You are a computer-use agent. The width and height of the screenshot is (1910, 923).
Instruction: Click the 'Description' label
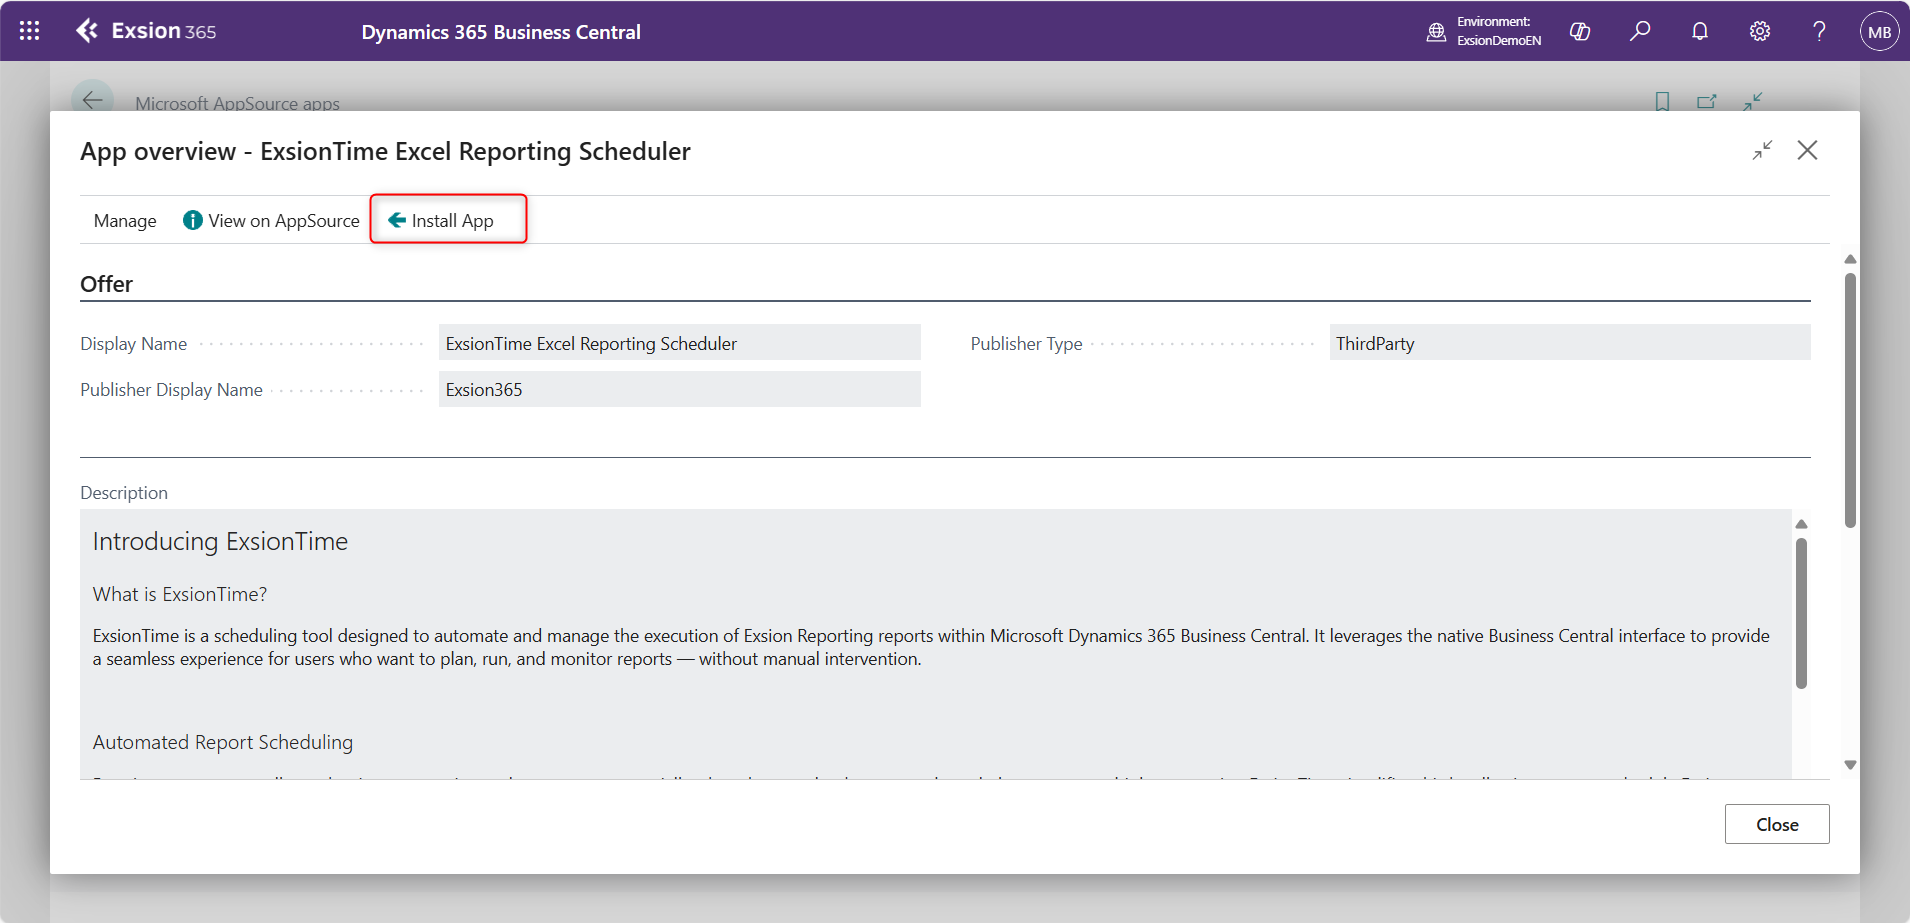click(124, 493)
